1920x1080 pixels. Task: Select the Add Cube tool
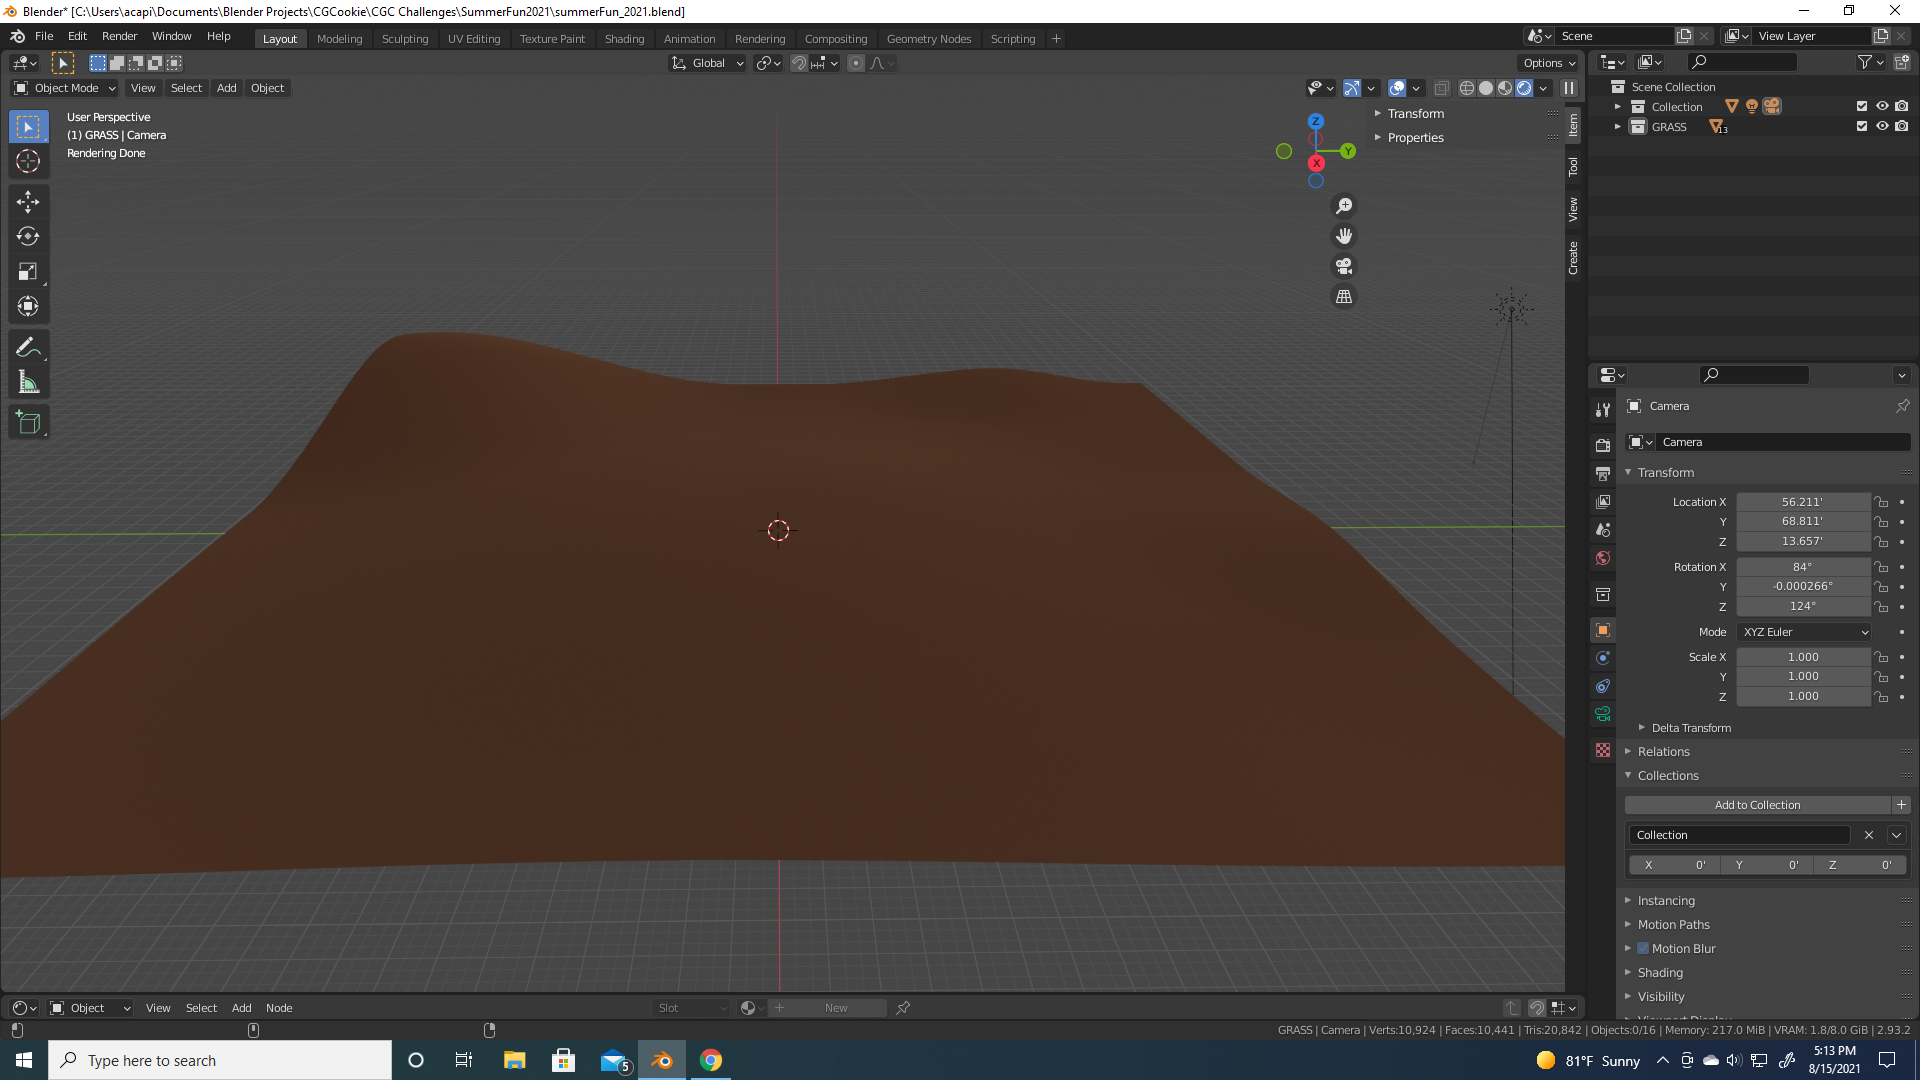click(28, 423)
